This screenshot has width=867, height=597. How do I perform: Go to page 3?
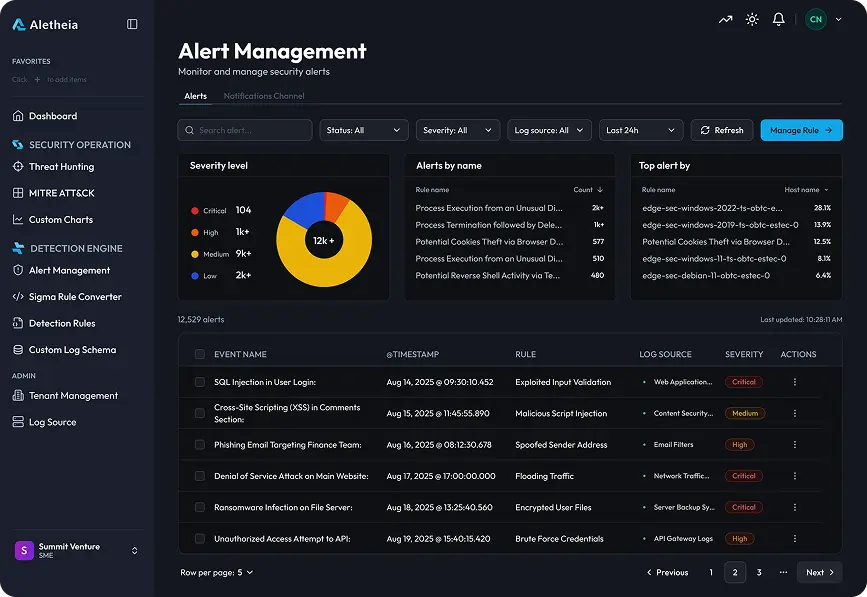(x=759, y=573)
